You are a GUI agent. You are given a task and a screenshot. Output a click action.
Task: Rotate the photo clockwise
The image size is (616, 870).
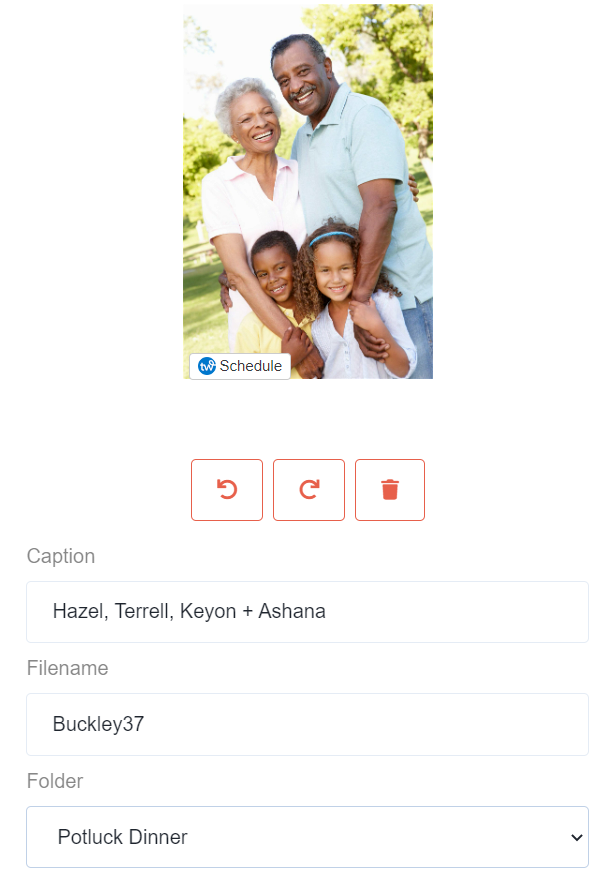point(309,489)
